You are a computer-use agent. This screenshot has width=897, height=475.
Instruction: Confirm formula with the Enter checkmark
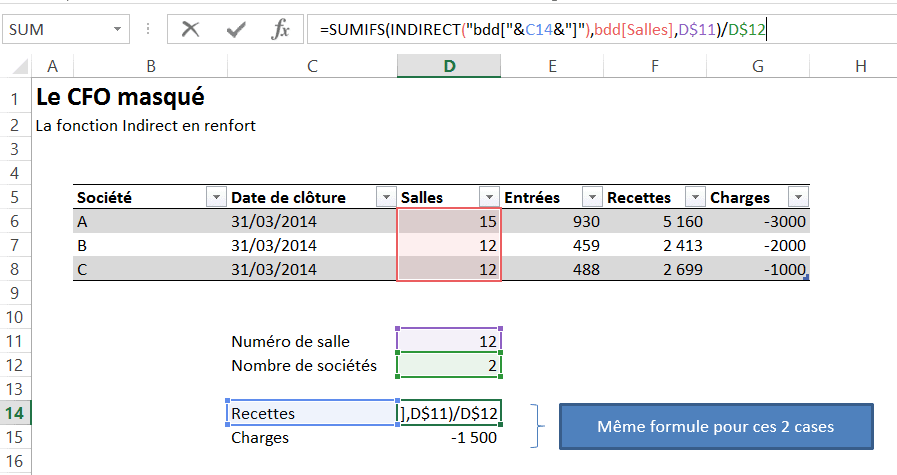[x=236, y=30]
